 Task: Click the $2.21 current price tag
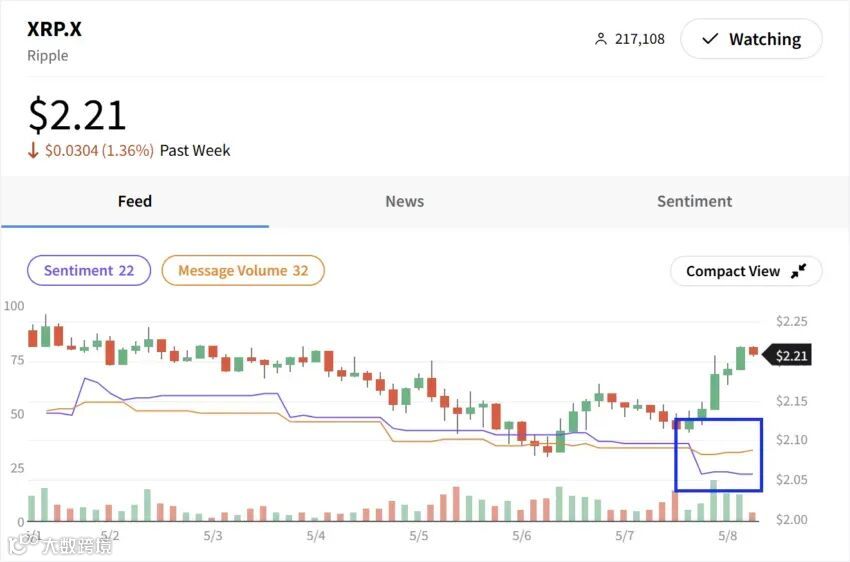pyautogui.click(x=792, y=355)
